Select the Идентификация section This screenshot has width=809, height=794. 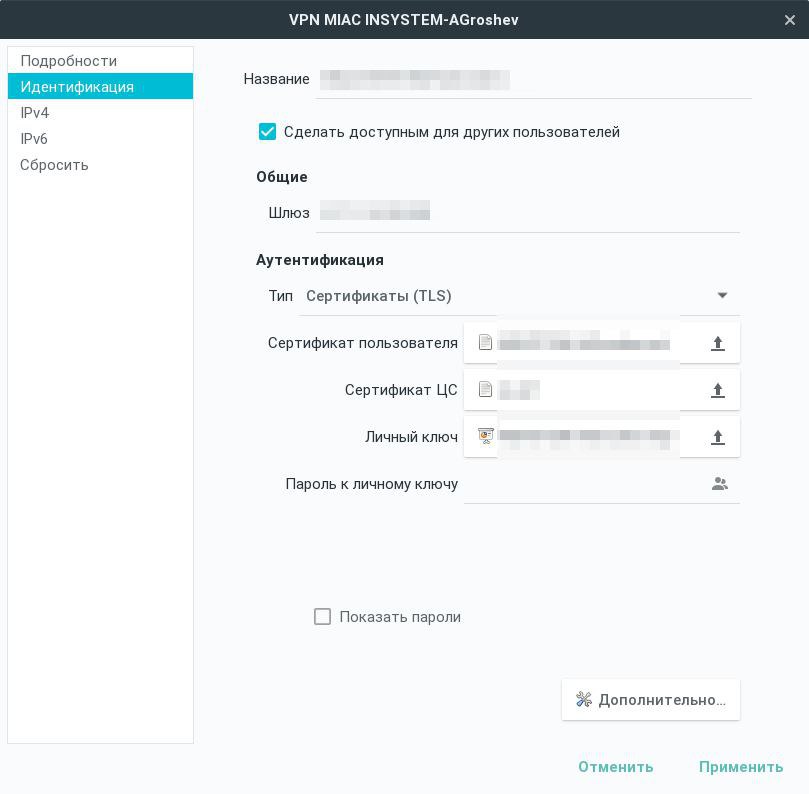pos(101,87)
